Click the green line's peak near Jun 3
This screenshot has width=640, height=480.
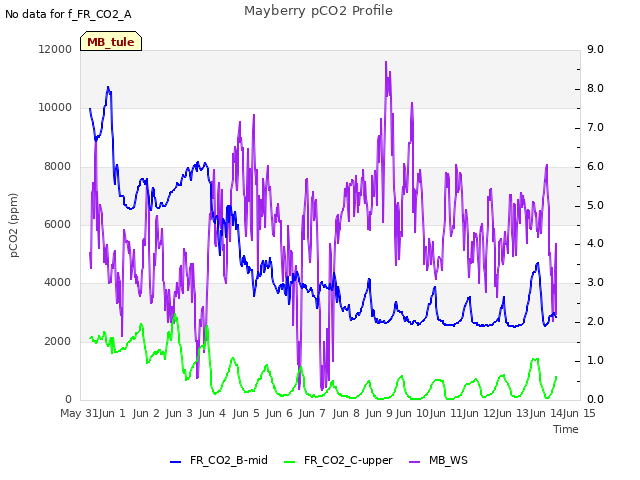tap(175, 314)
